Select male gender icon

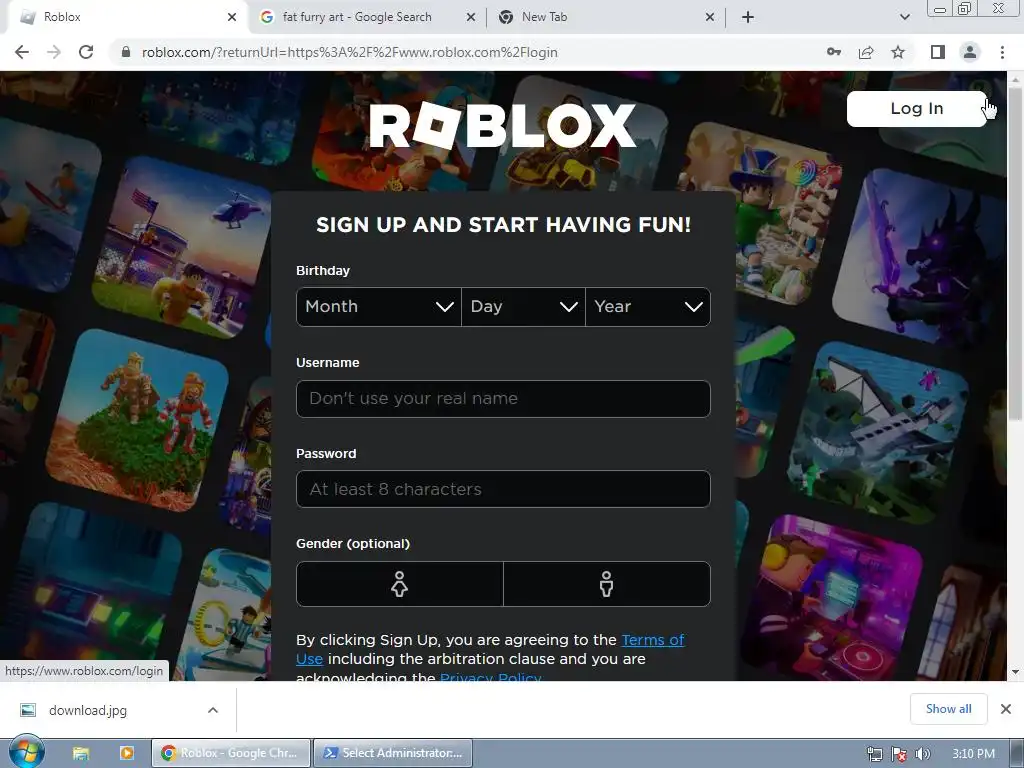[x=607, y=584]
